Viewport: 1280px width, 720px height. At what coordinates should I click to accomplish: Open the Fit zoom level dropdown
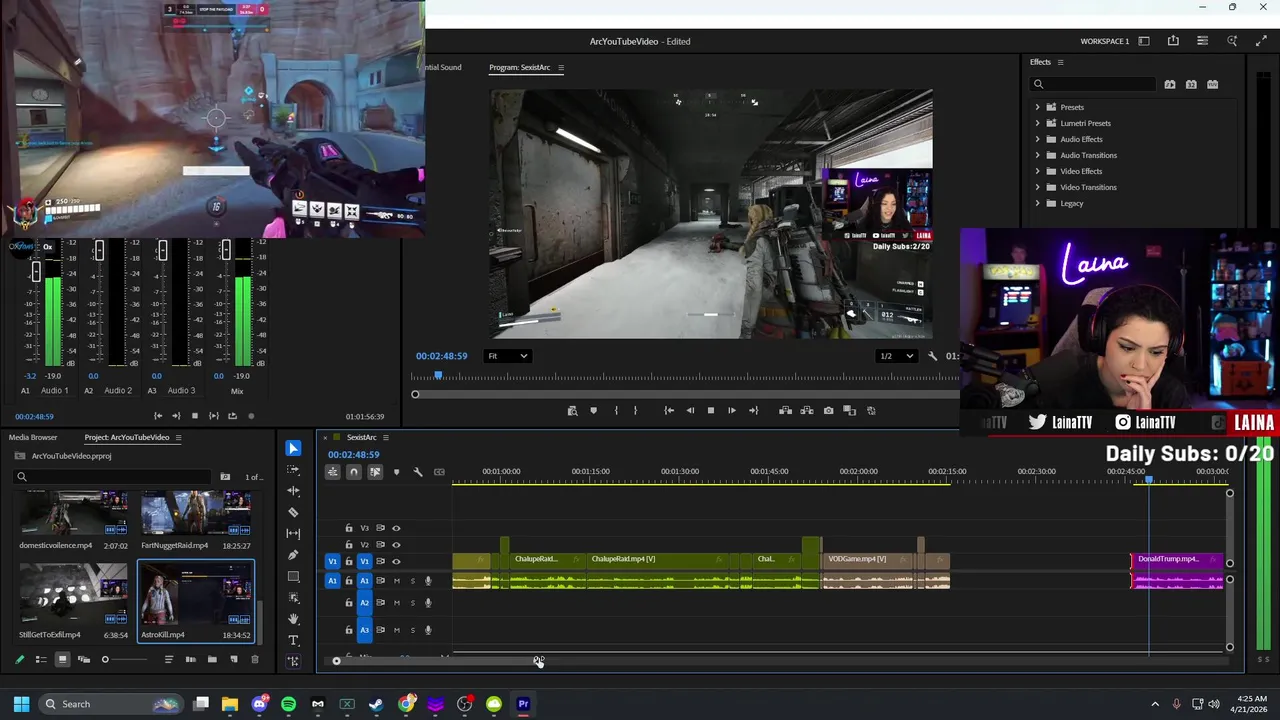(508, 356)
